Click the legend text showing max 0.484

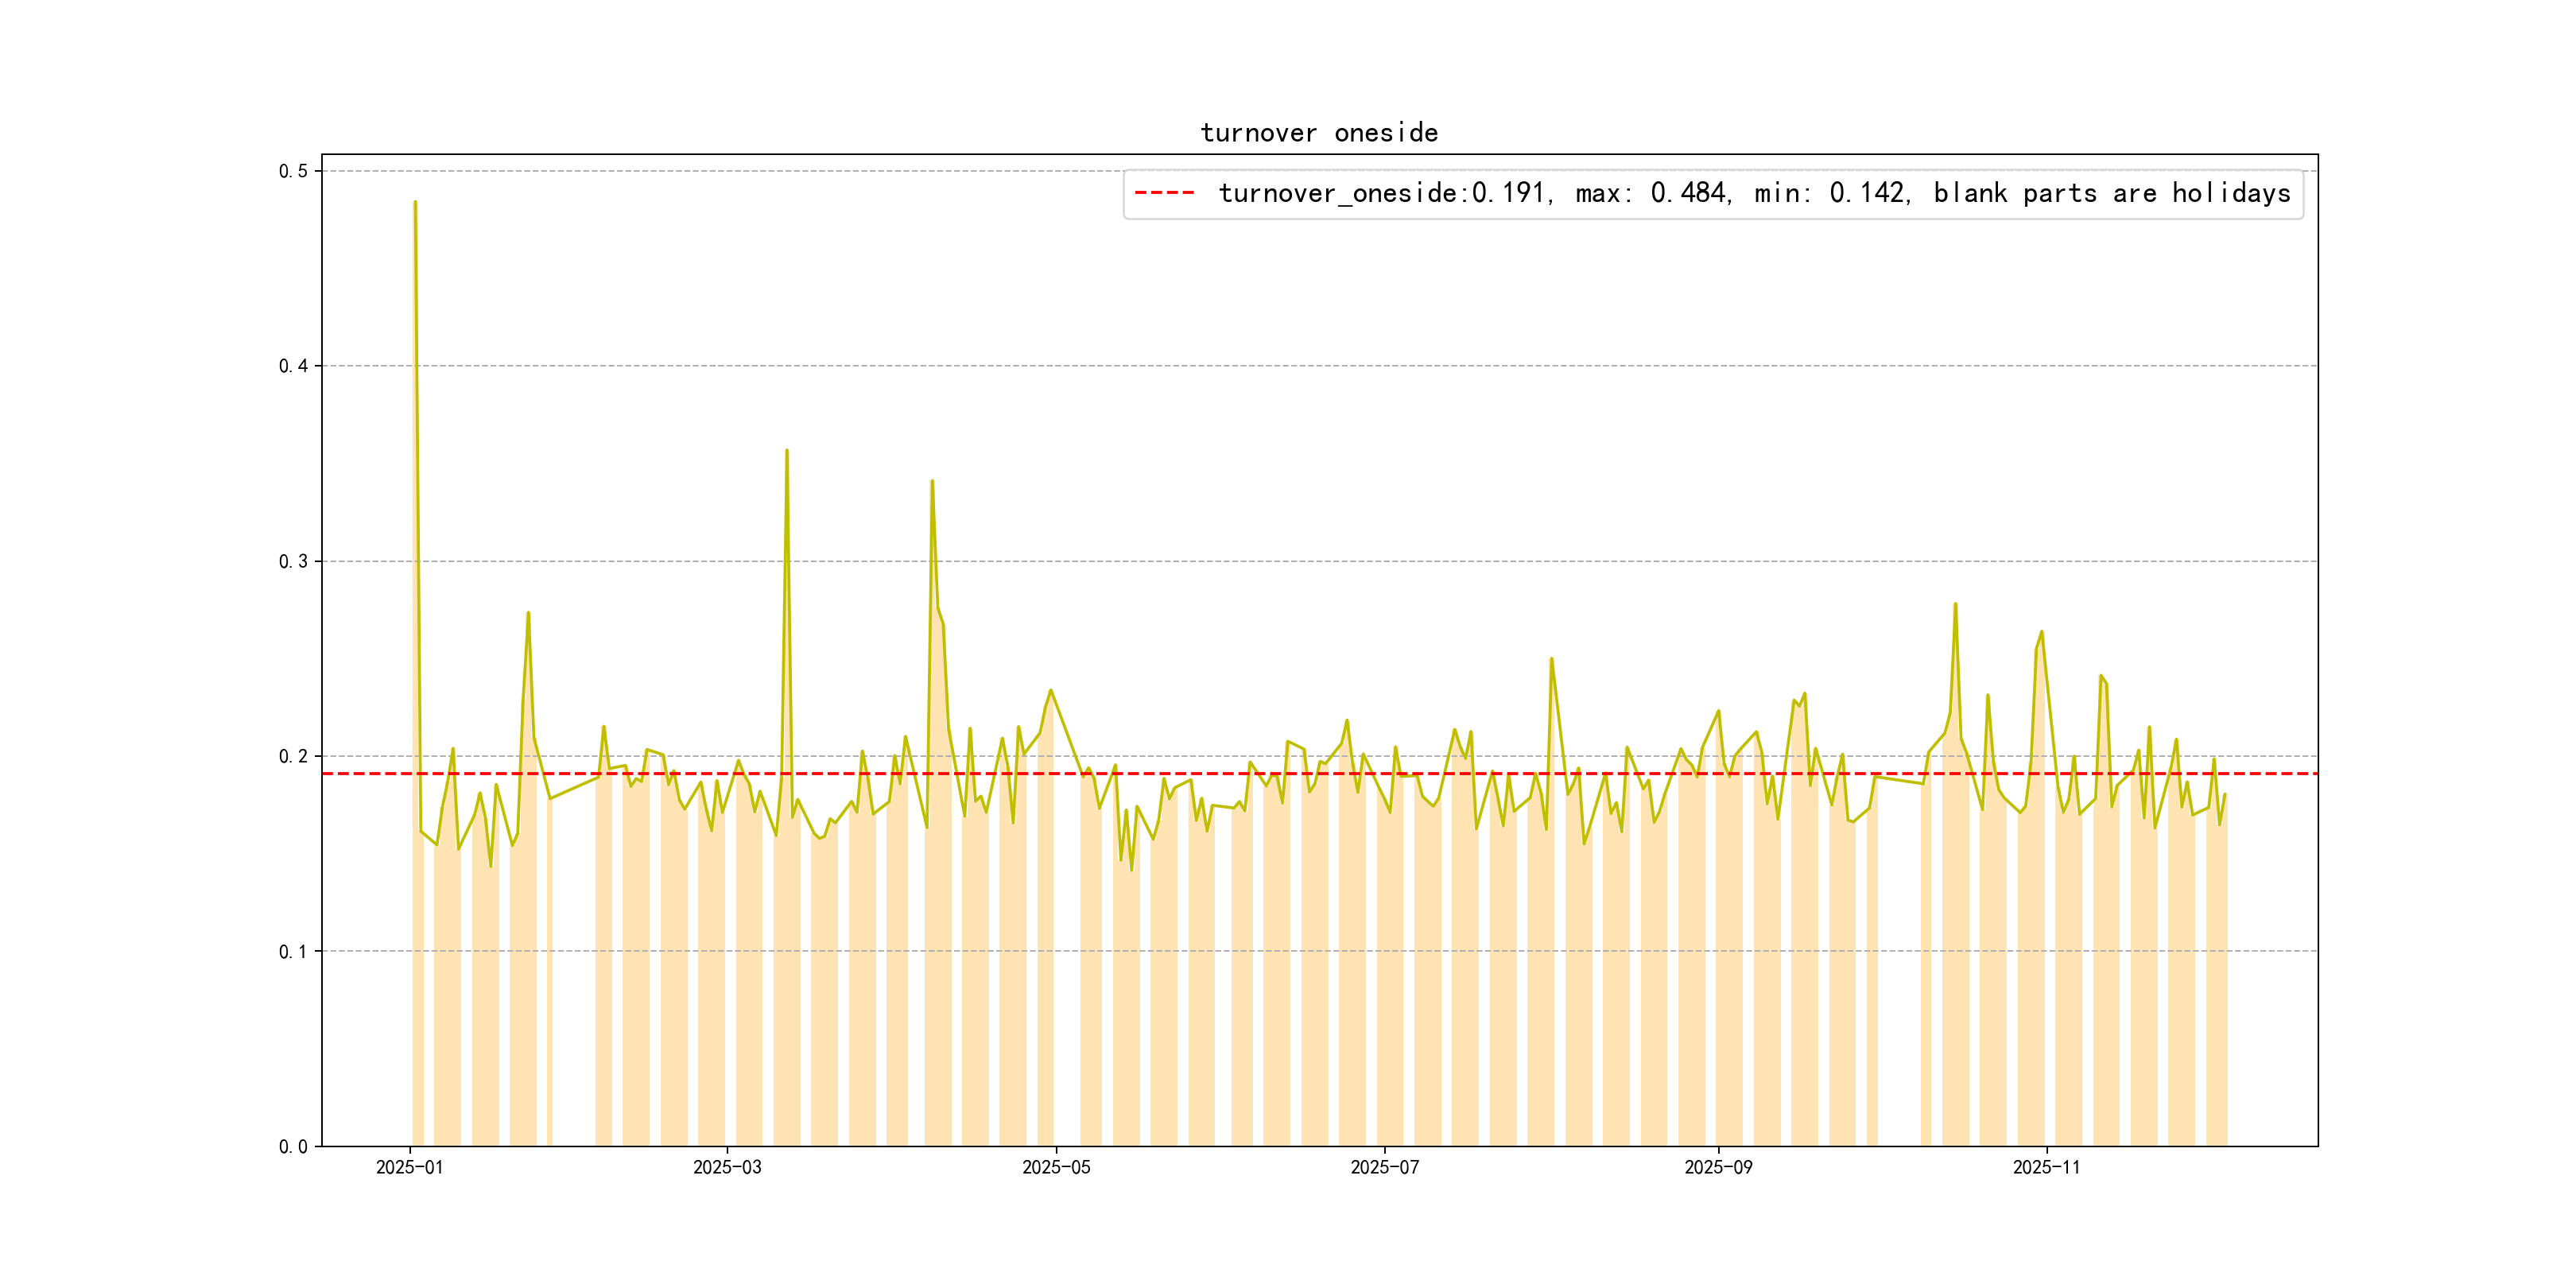(1653, 193)
